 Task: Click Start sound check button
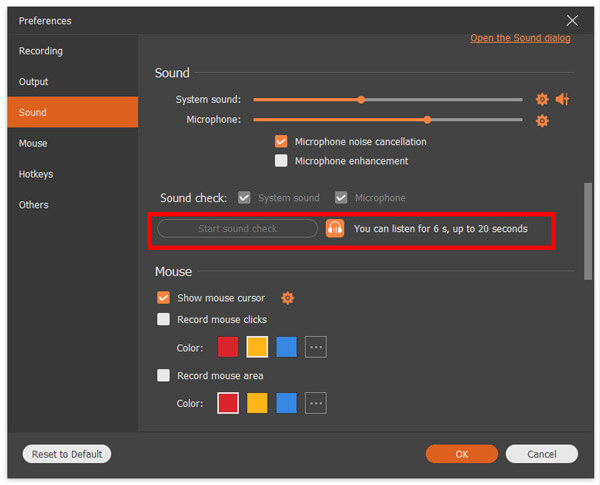pyautogui.click(x=237, y=229)
